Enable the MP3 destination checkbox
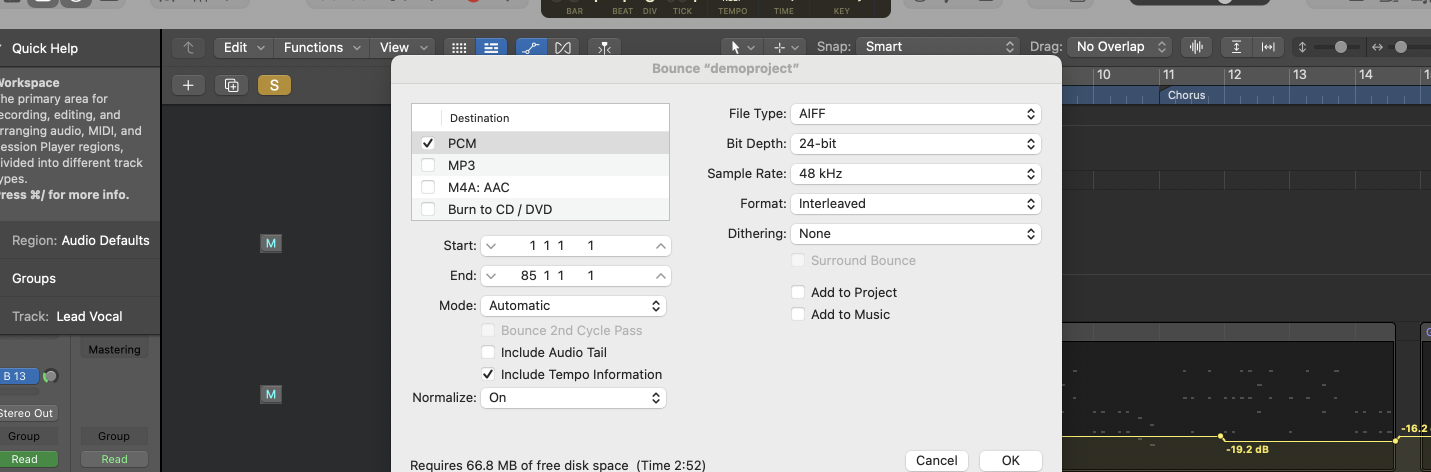This screenshot has width=1431, height=472. click(x=428, y=165)
